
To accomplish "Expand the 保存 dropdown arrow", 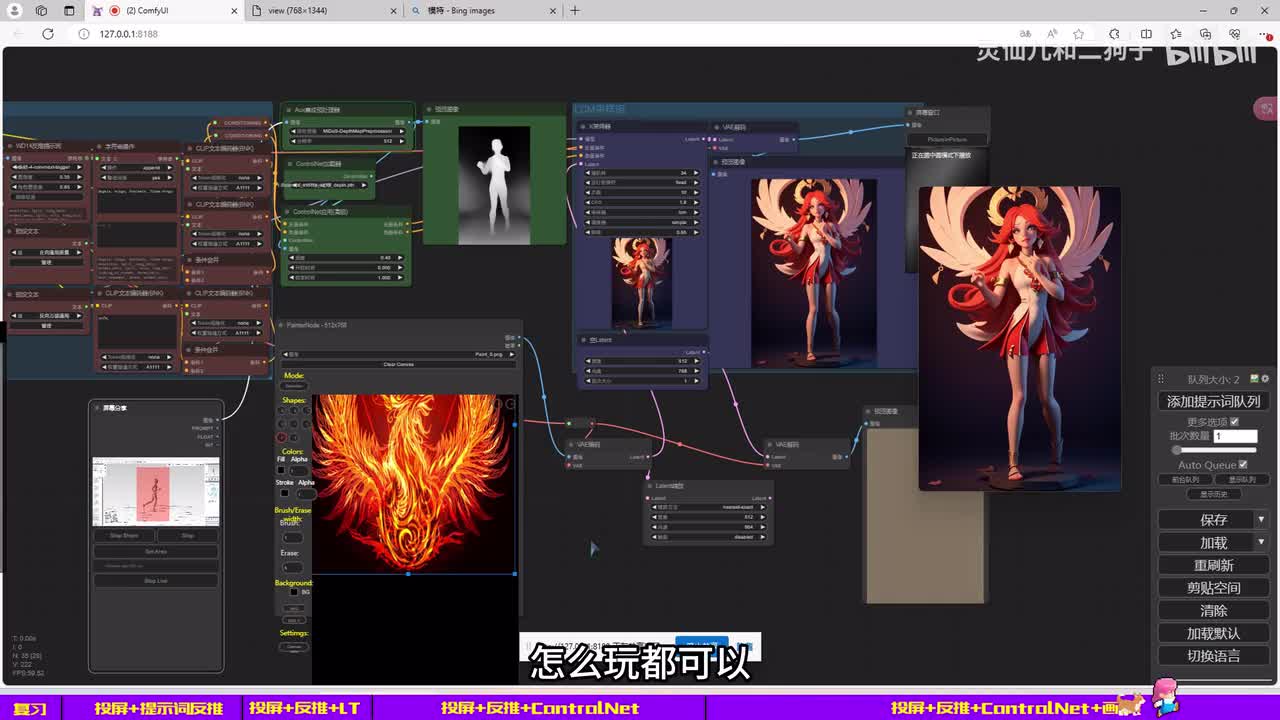I will [x=1261, y=520].
